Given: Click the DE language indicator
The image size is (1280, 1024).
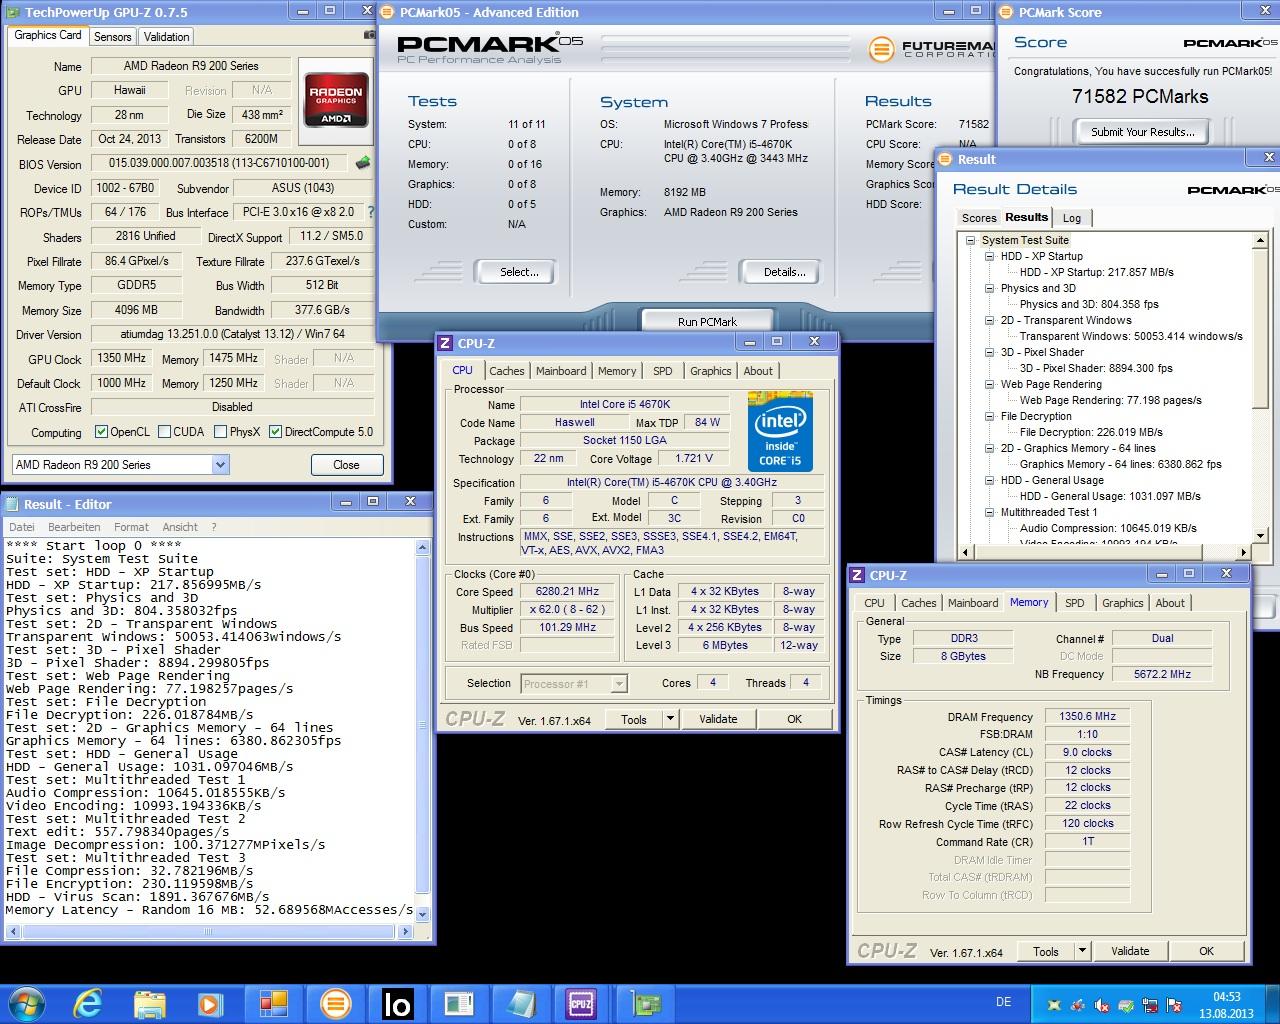Looking at the screenshot, I should pos(1004,1002).
